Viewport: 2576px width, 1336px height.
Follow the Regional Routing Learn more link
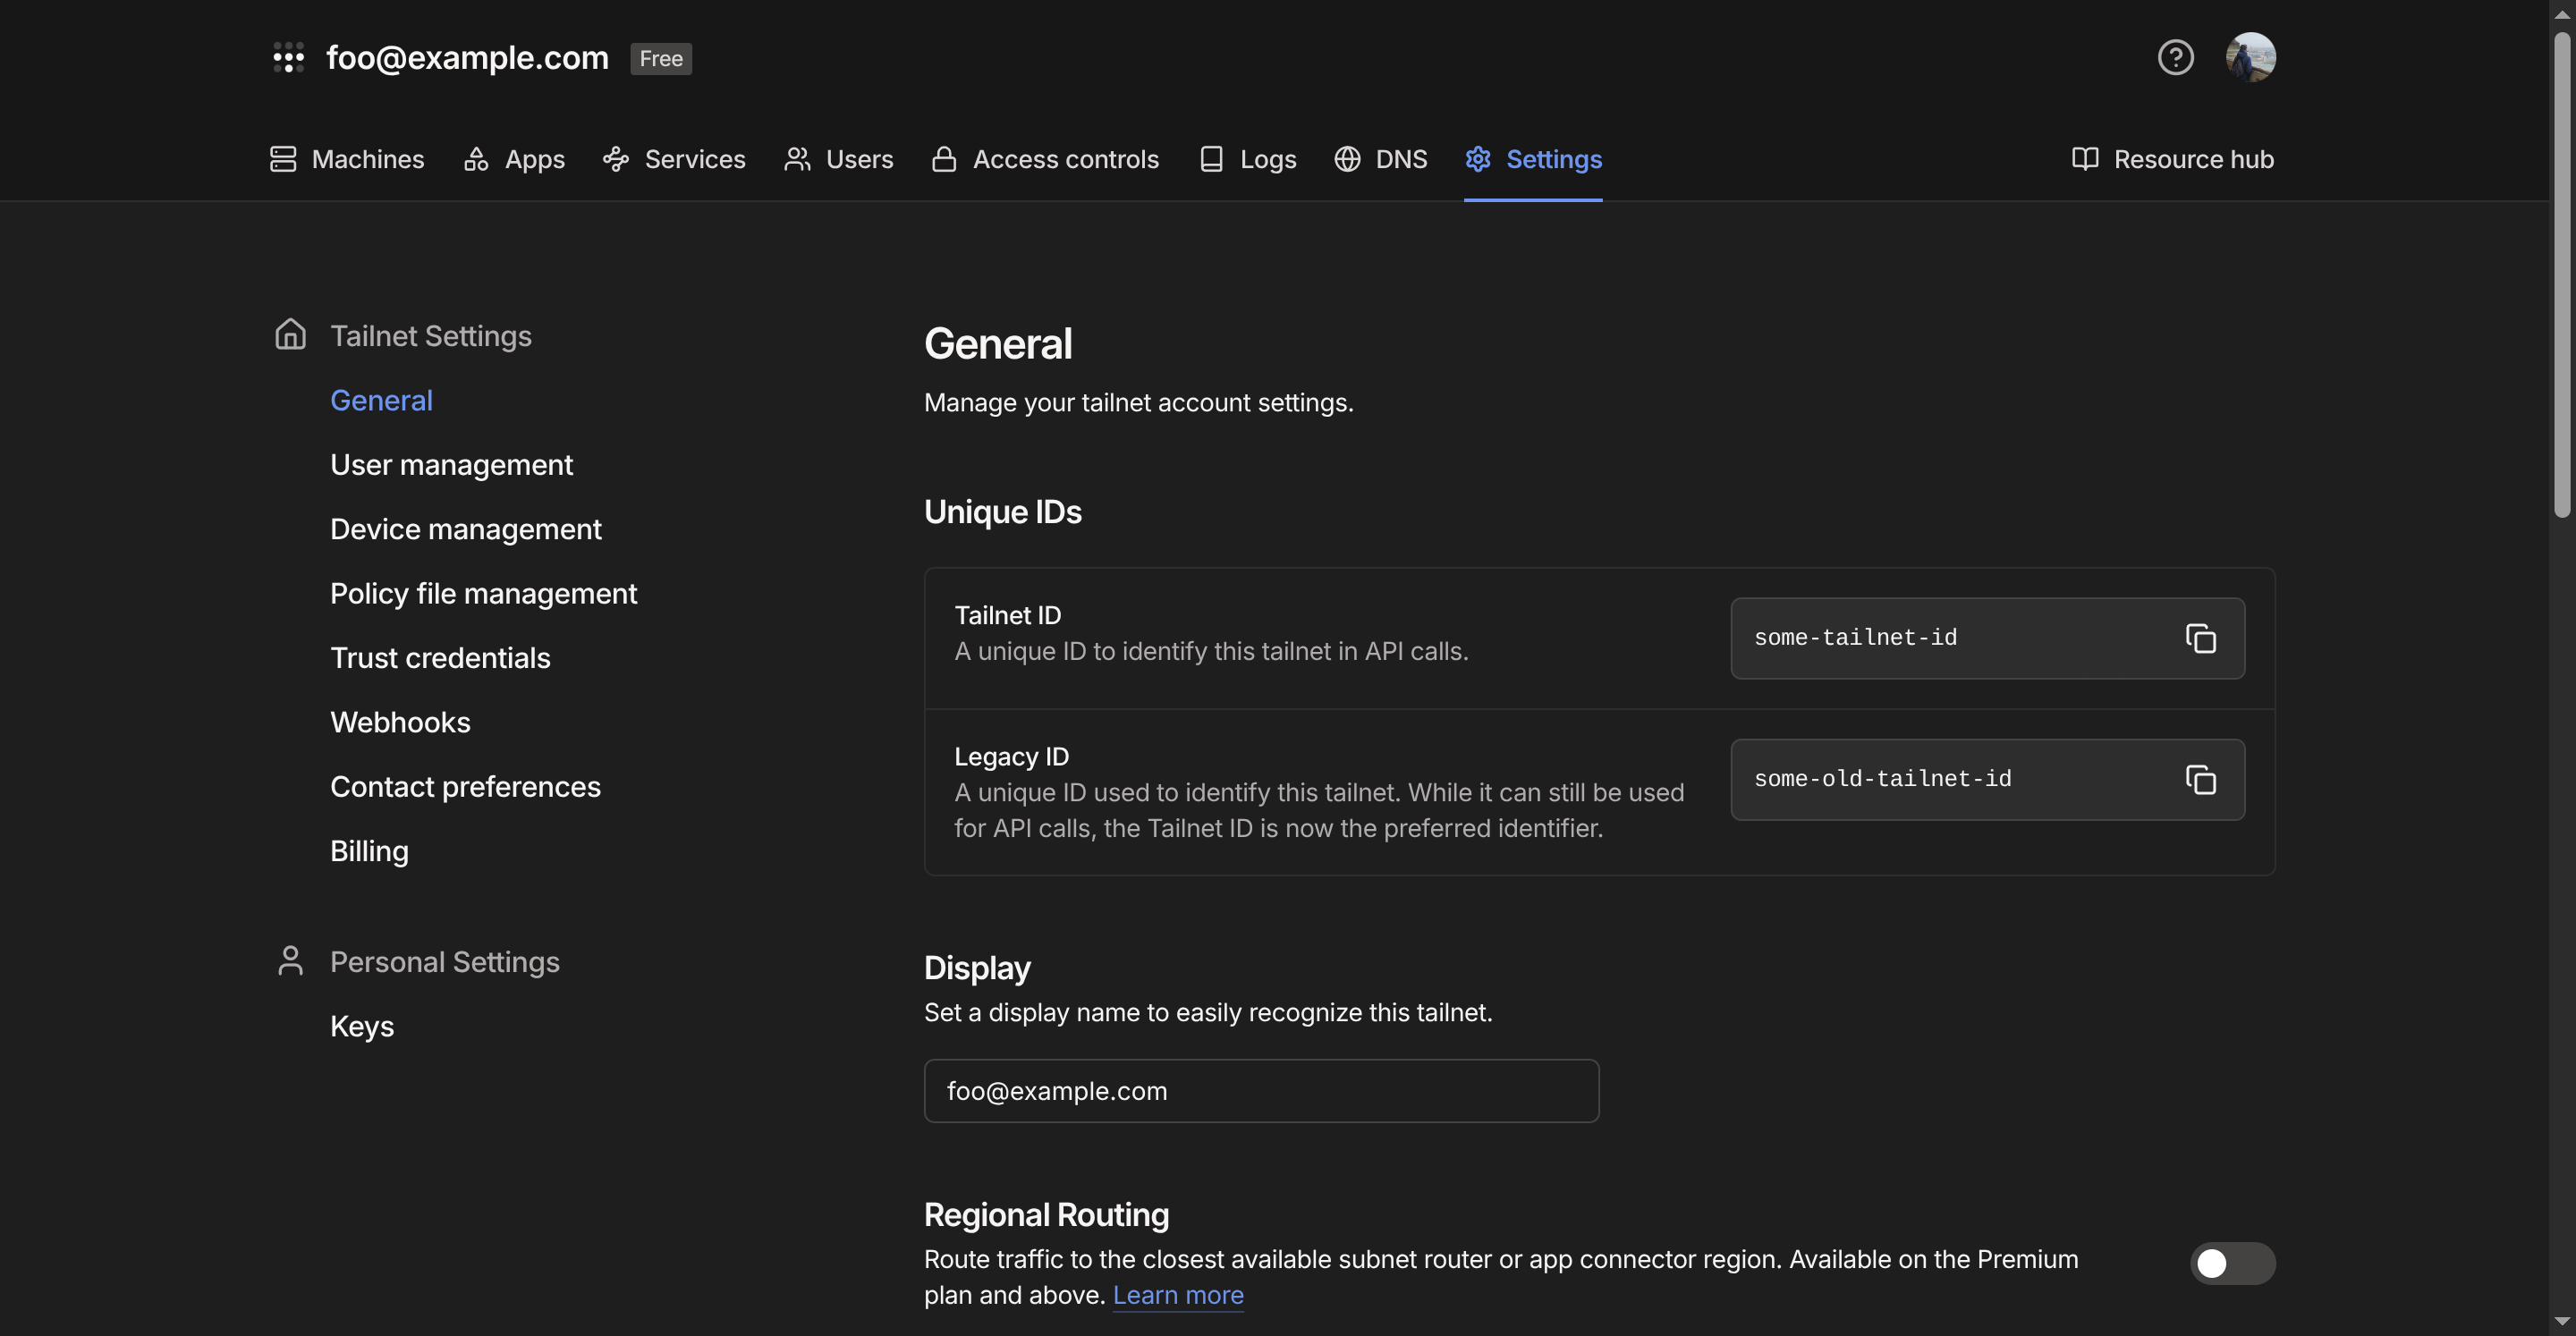pyautogui.click(x=1178, y=1294)
